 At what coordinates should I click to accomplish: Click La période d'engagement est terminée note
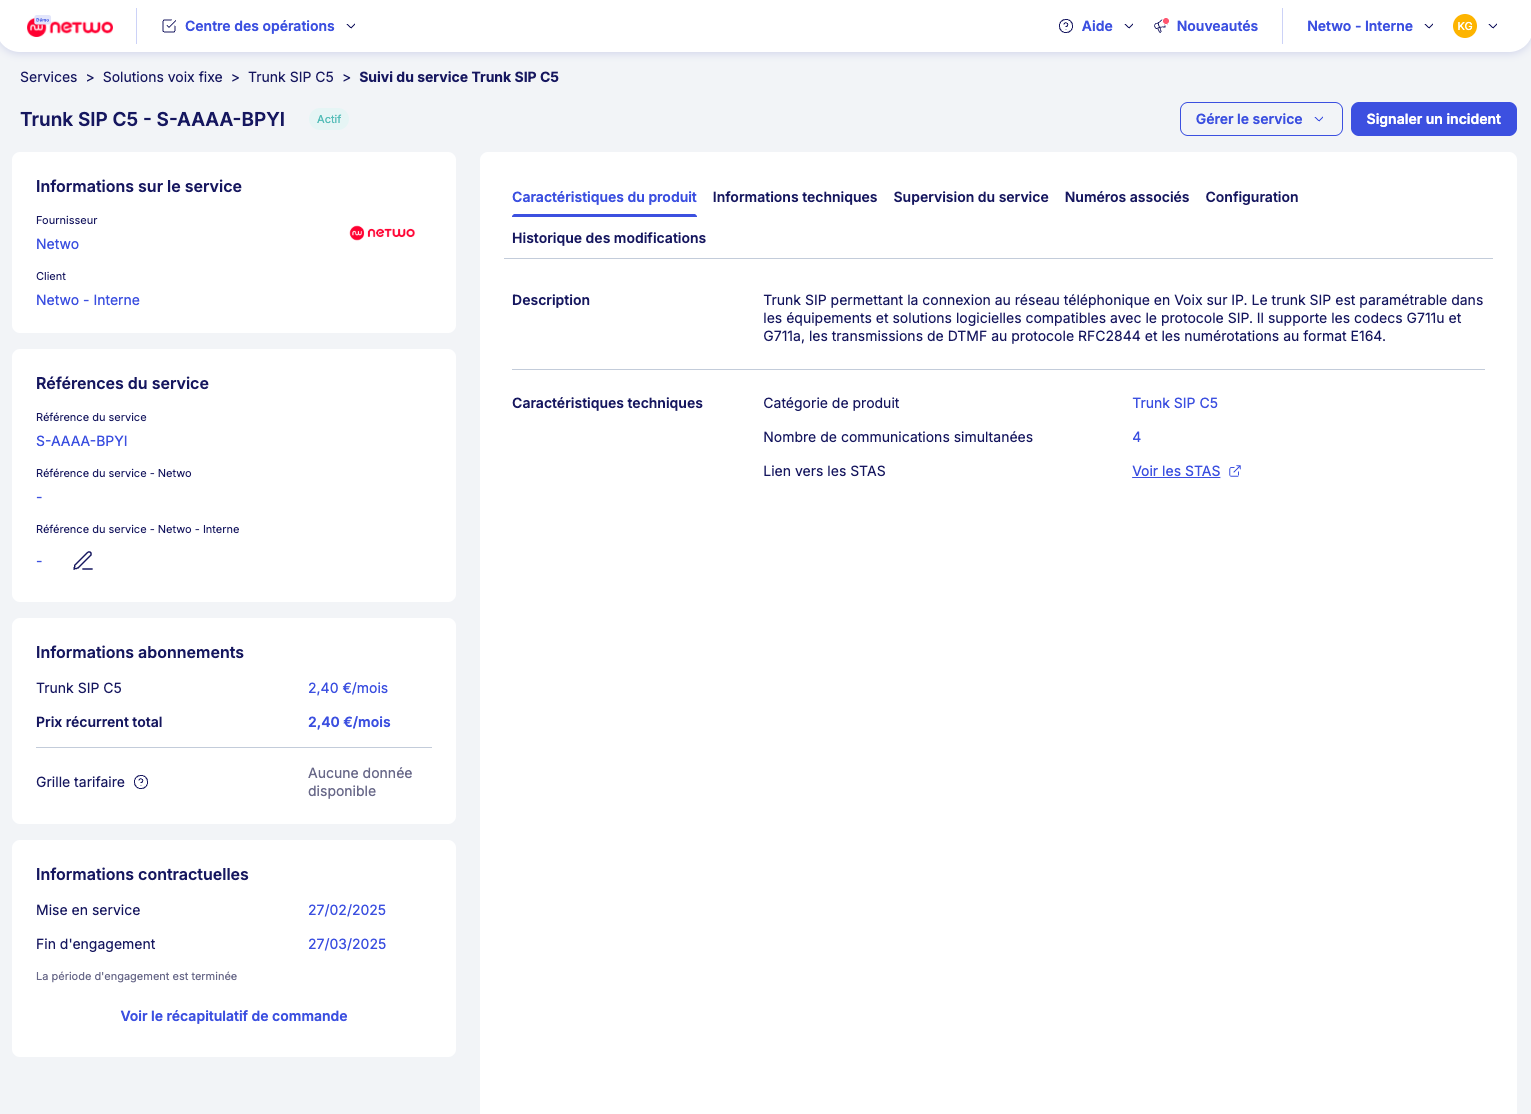136,976
